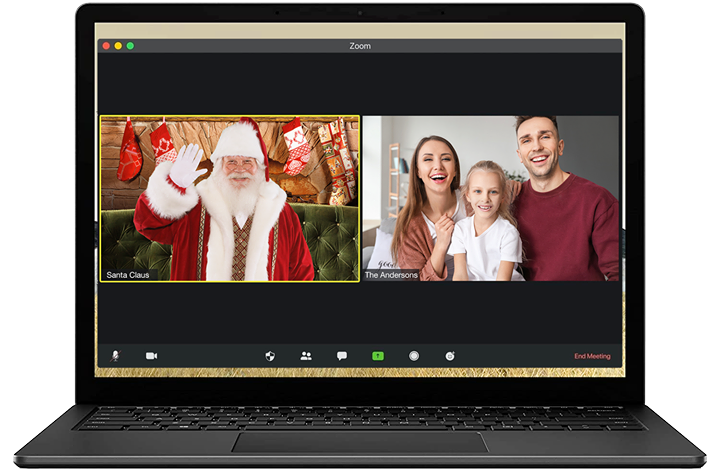Click the Record circle icon
The image size is (720, 474).
click(x=414, y=356)
